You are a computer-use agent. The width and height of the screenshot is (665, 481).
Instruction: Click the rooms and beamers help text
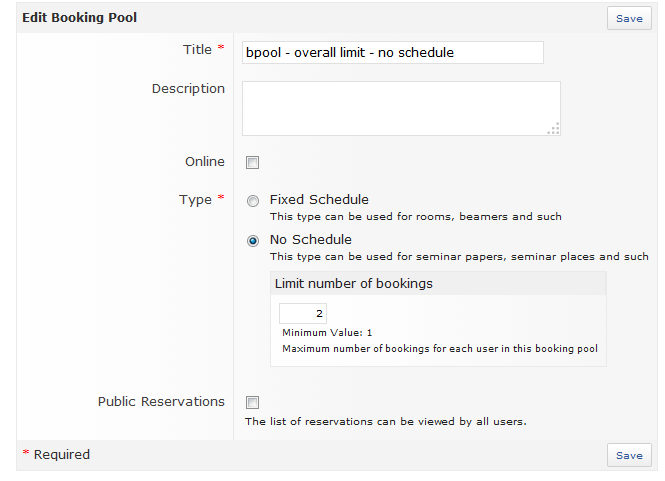click(x=415, y=217)
